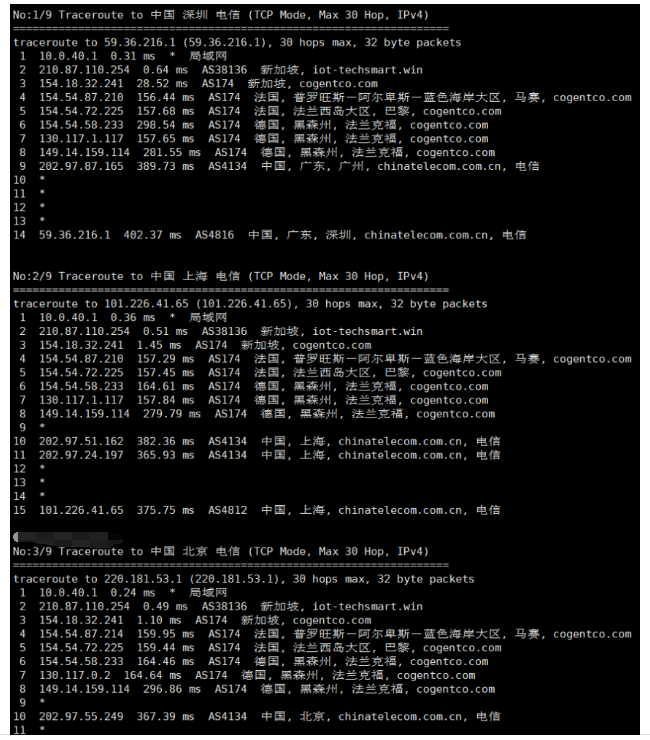This screenshot has width=650, height=740.
Task: Click IP 202.97.87.165 in first traceroute
Action: tap(81, 167)
